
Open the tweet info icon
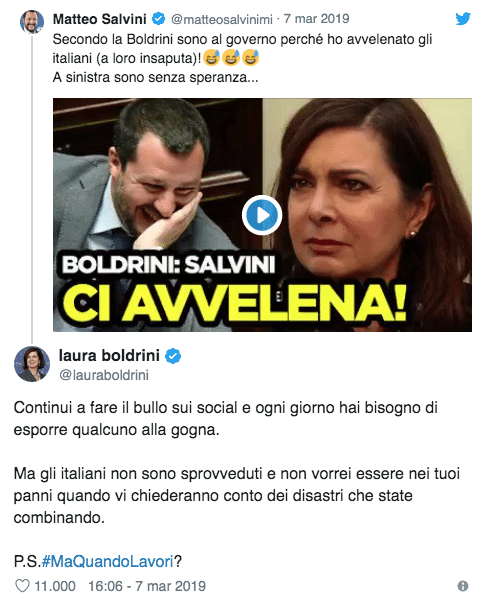click(x=463, y=586)
